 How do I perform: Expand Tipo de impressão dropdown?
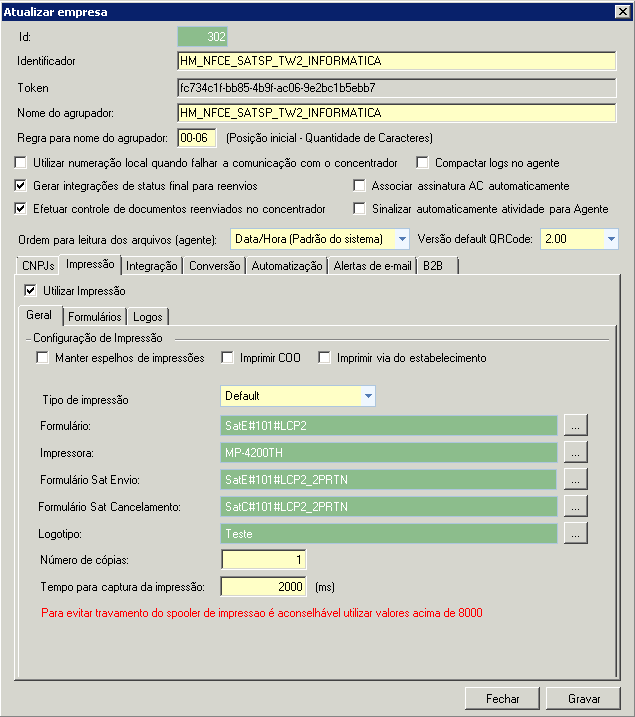[369, 397]
